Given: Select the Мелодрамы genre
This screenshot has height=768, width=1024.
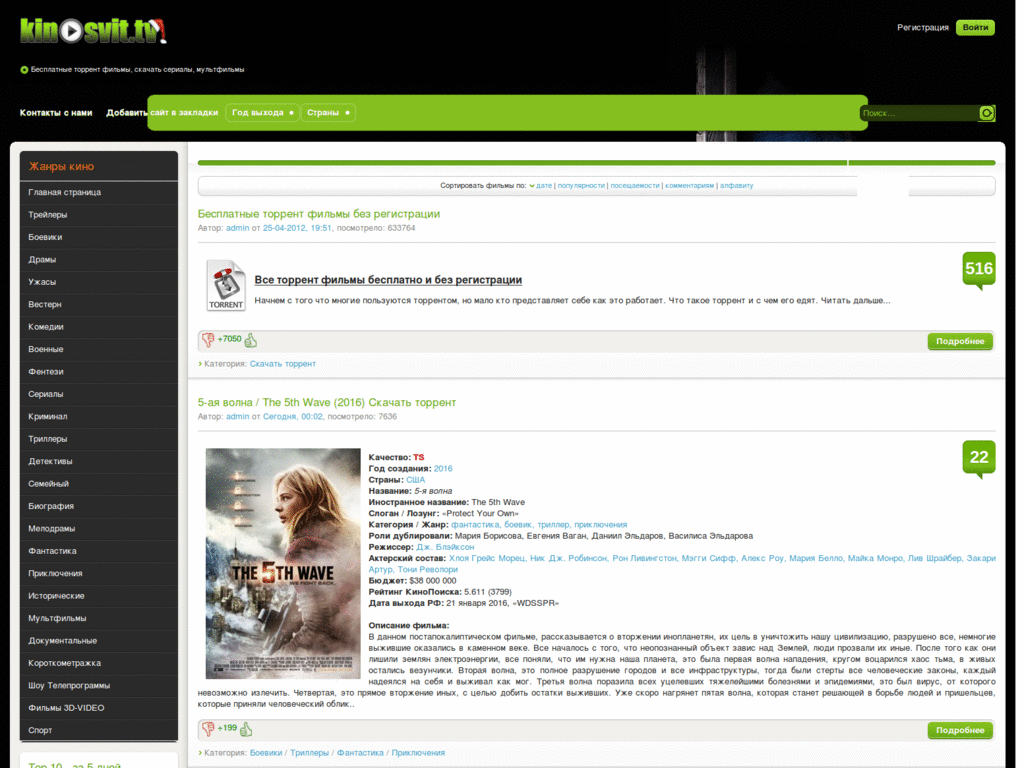Looking at the screenshot, I should click(x=99, y=528).
